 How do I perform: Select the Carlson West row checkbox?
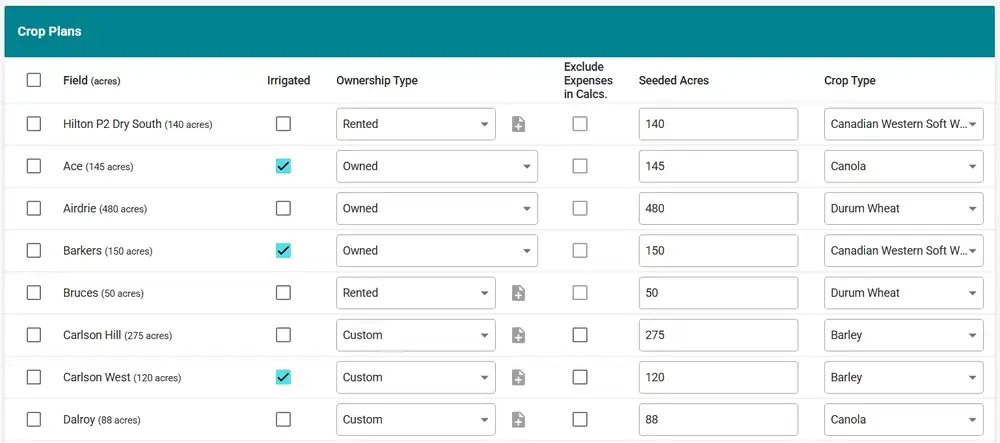coord(34,377)
